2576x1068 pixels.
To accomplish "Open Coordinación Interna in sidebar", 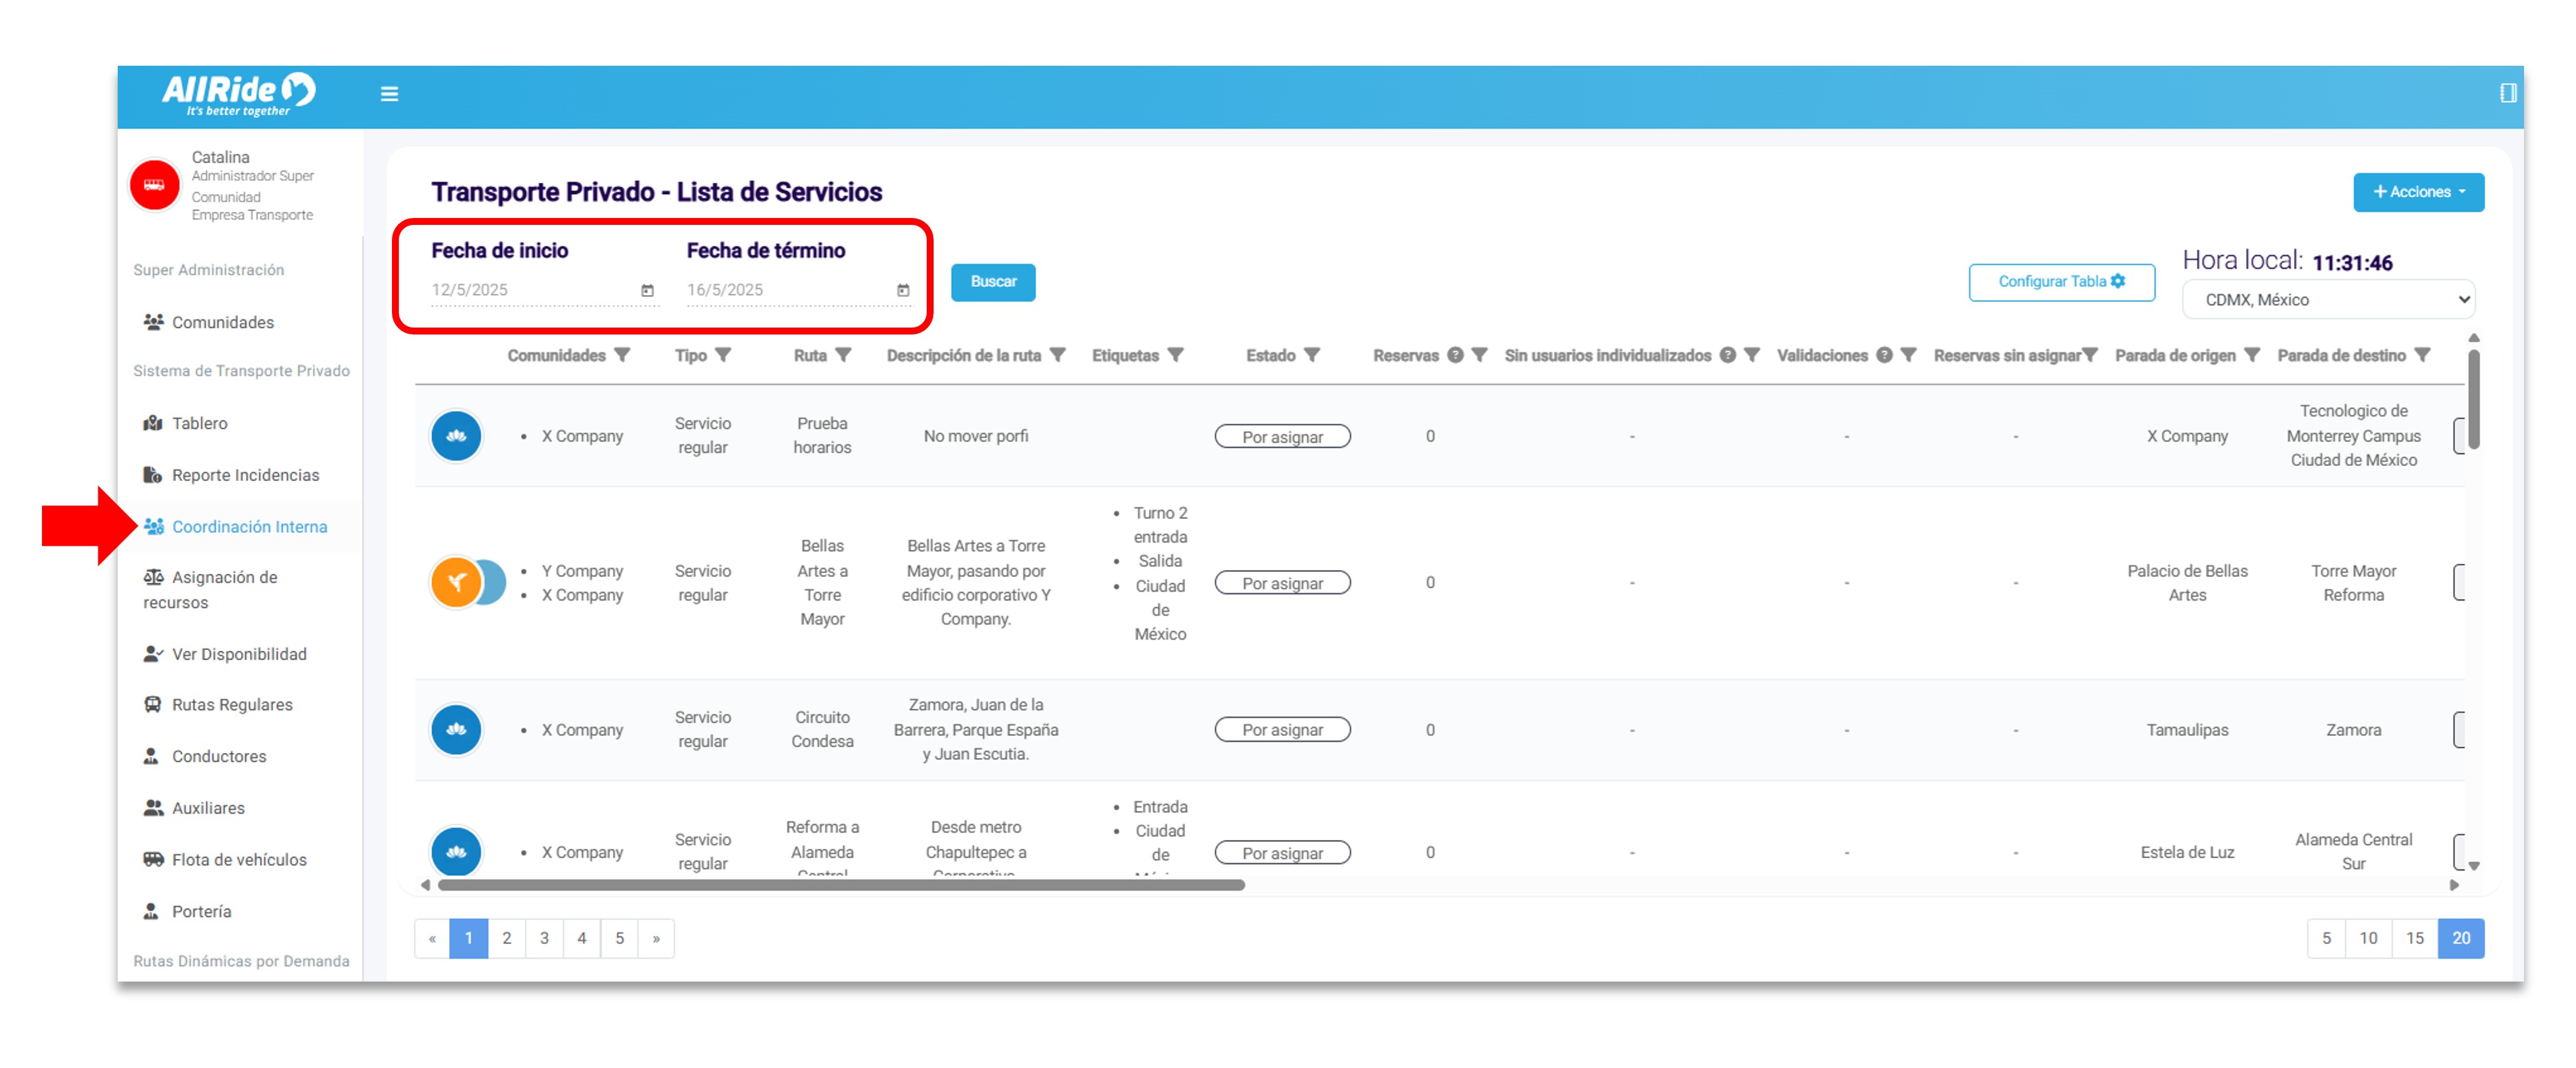I will 249,526.
